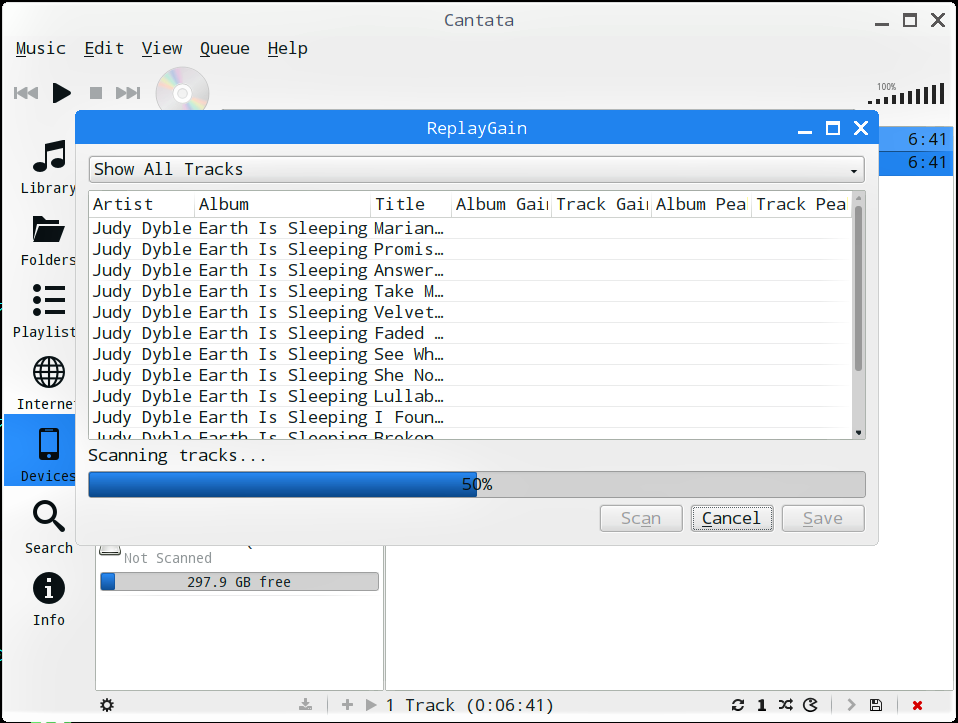
Task: Open the Search sidebar view
Action: tap(48, 527)
